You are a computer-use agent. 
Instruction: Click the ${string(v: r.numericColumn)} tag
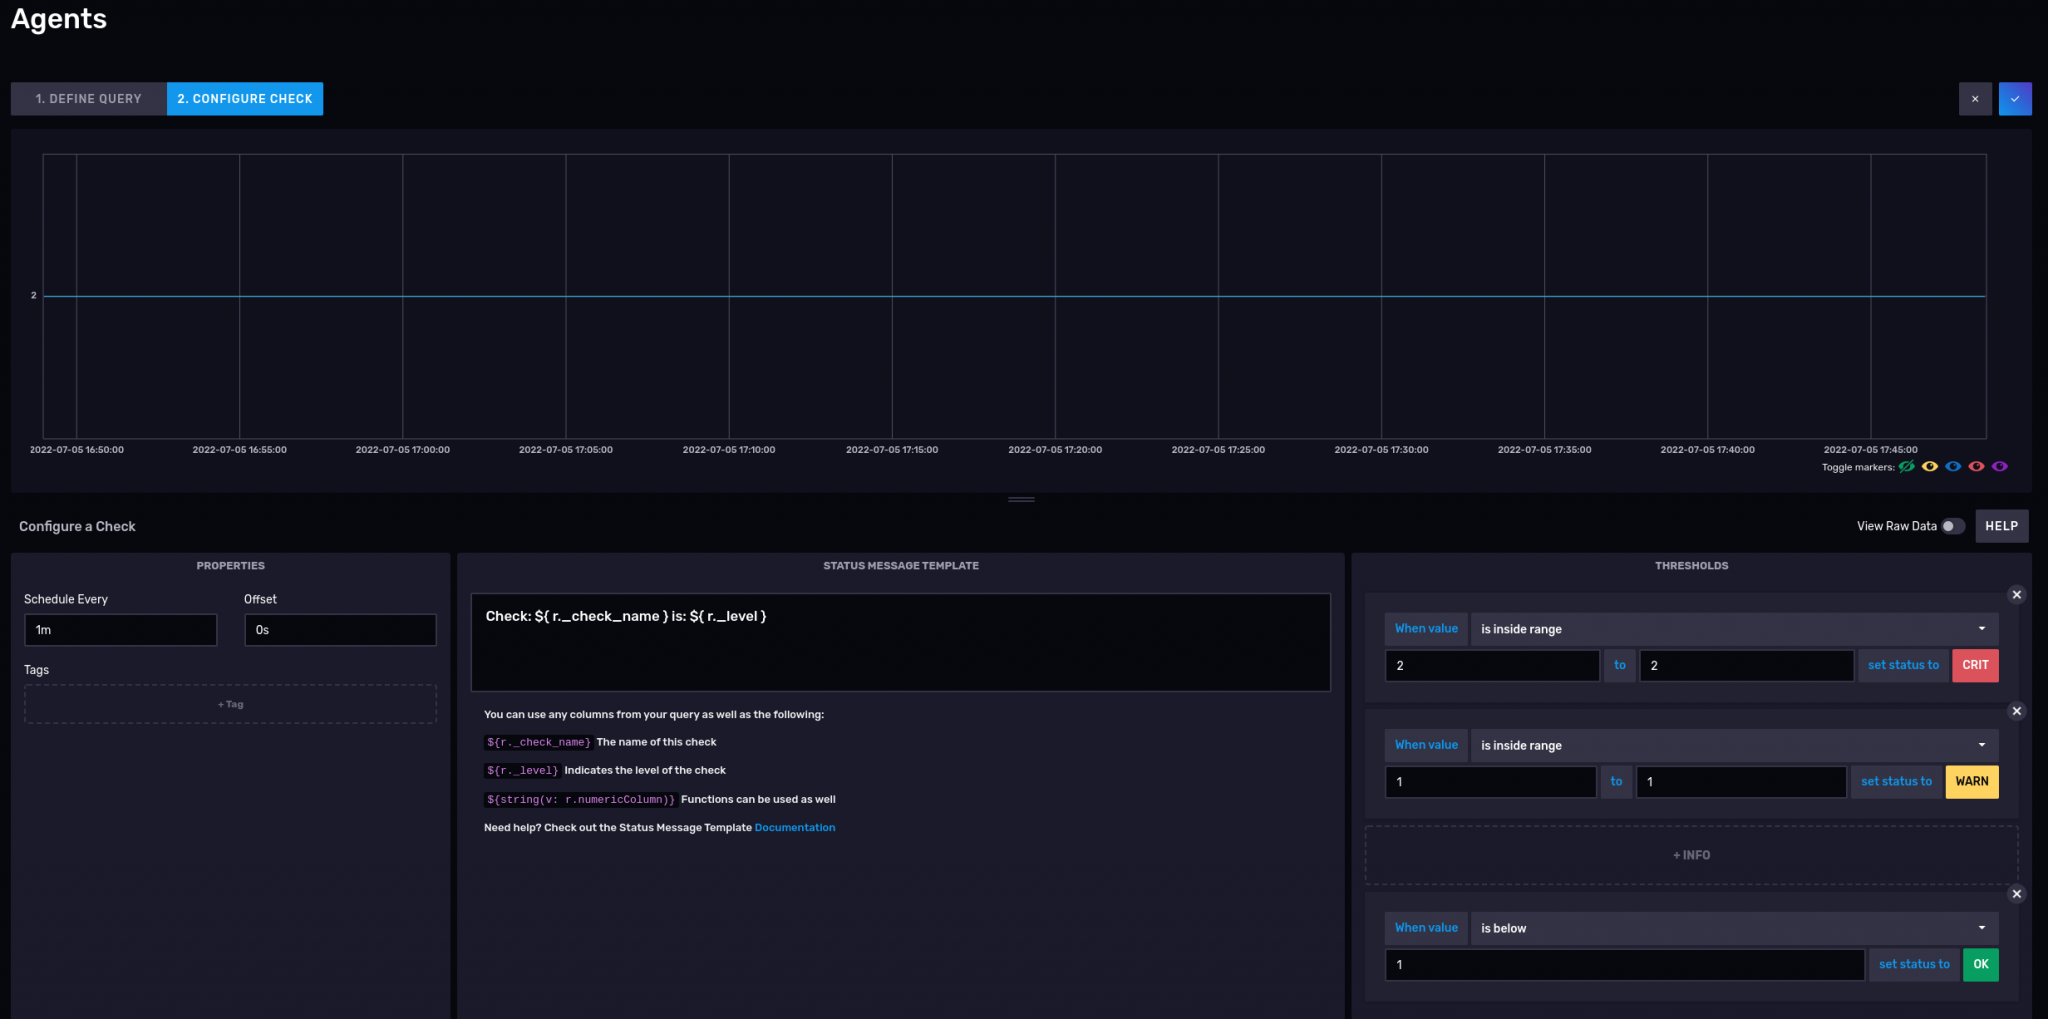580,799
